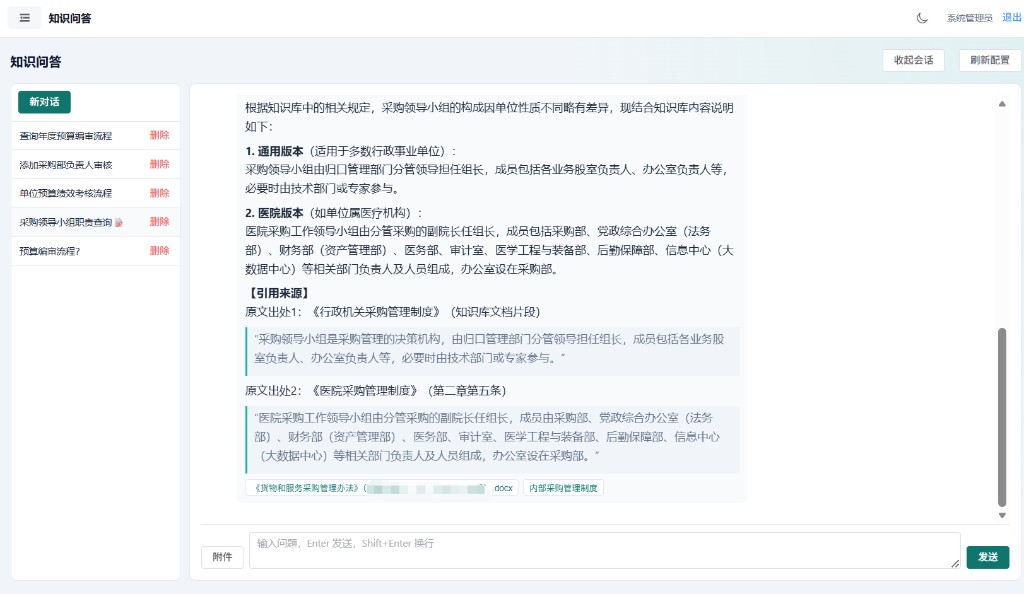
Task: Click 知识问答 title in top bar
Action: 70,18
